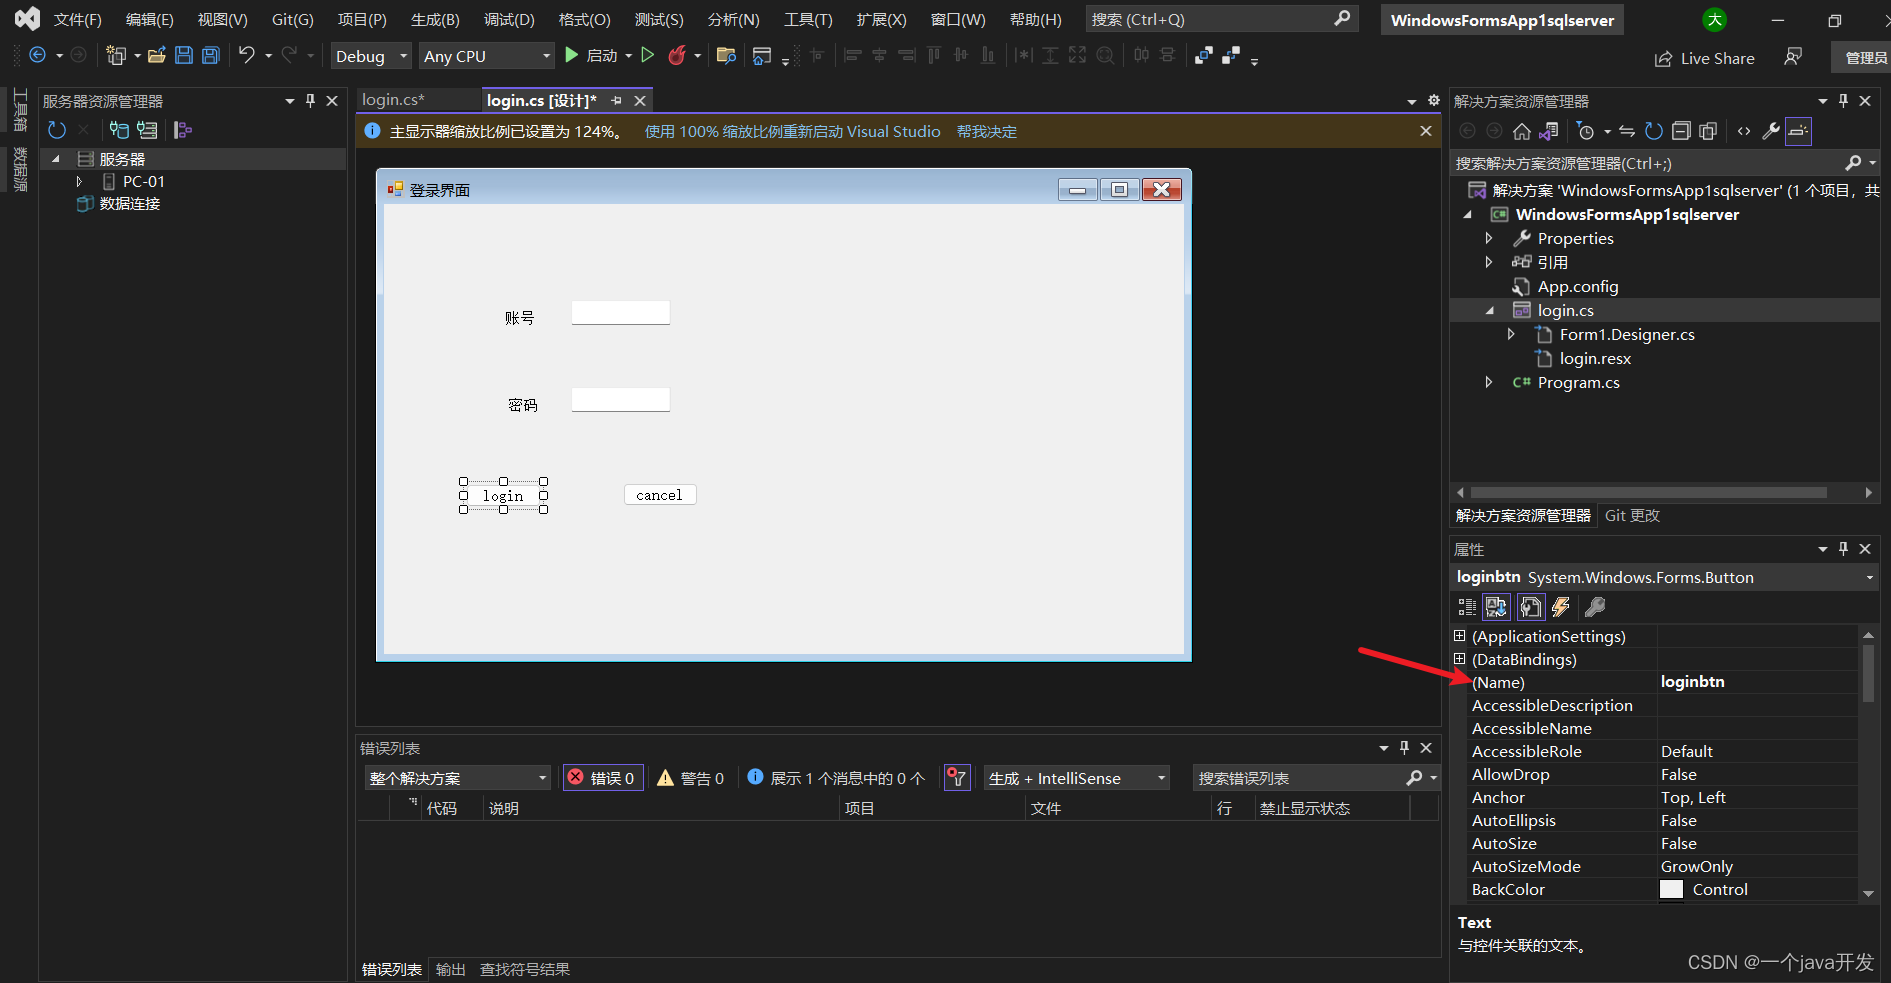This screenshot has height=983, width=1891.
Task: Toggle IntelliSense in the 生成 + IntelliSense control
Action: pos(1075,778)
